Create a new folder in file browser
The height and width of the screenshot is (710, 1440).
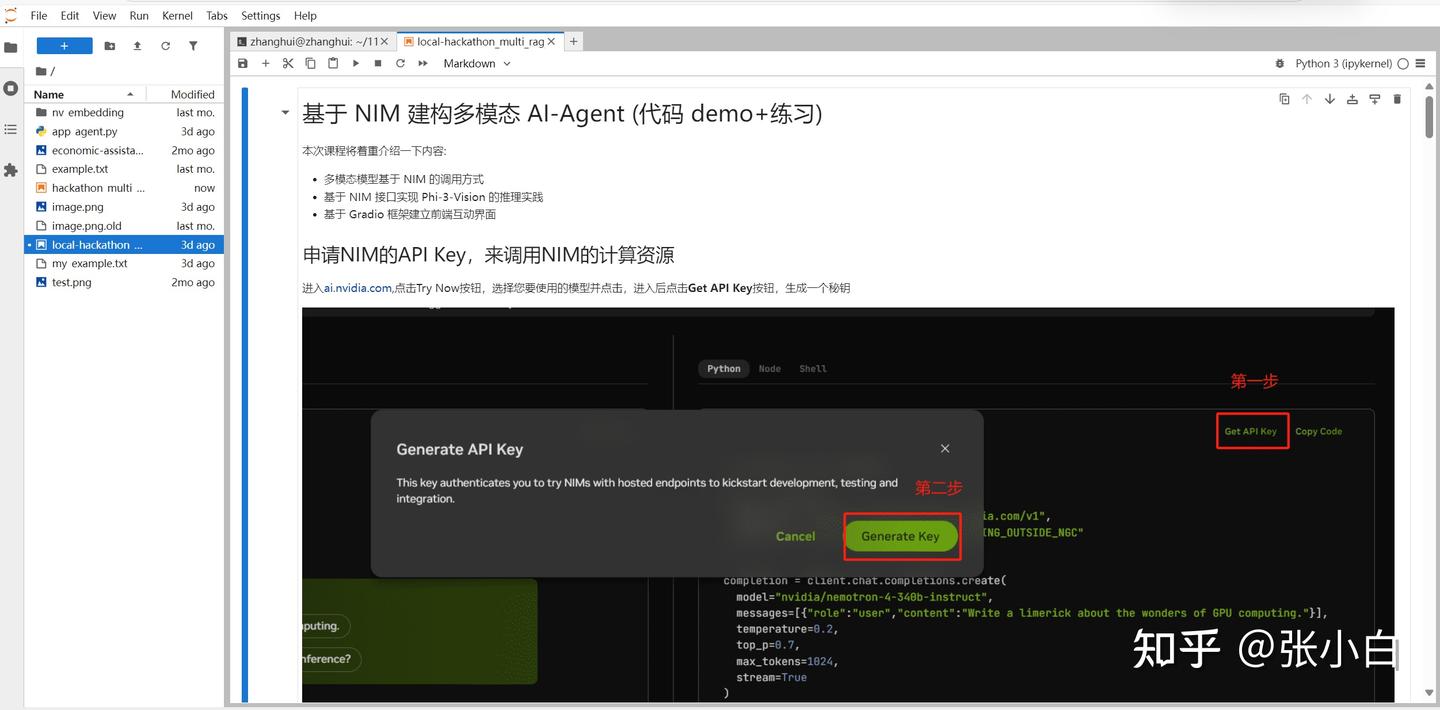110,46
